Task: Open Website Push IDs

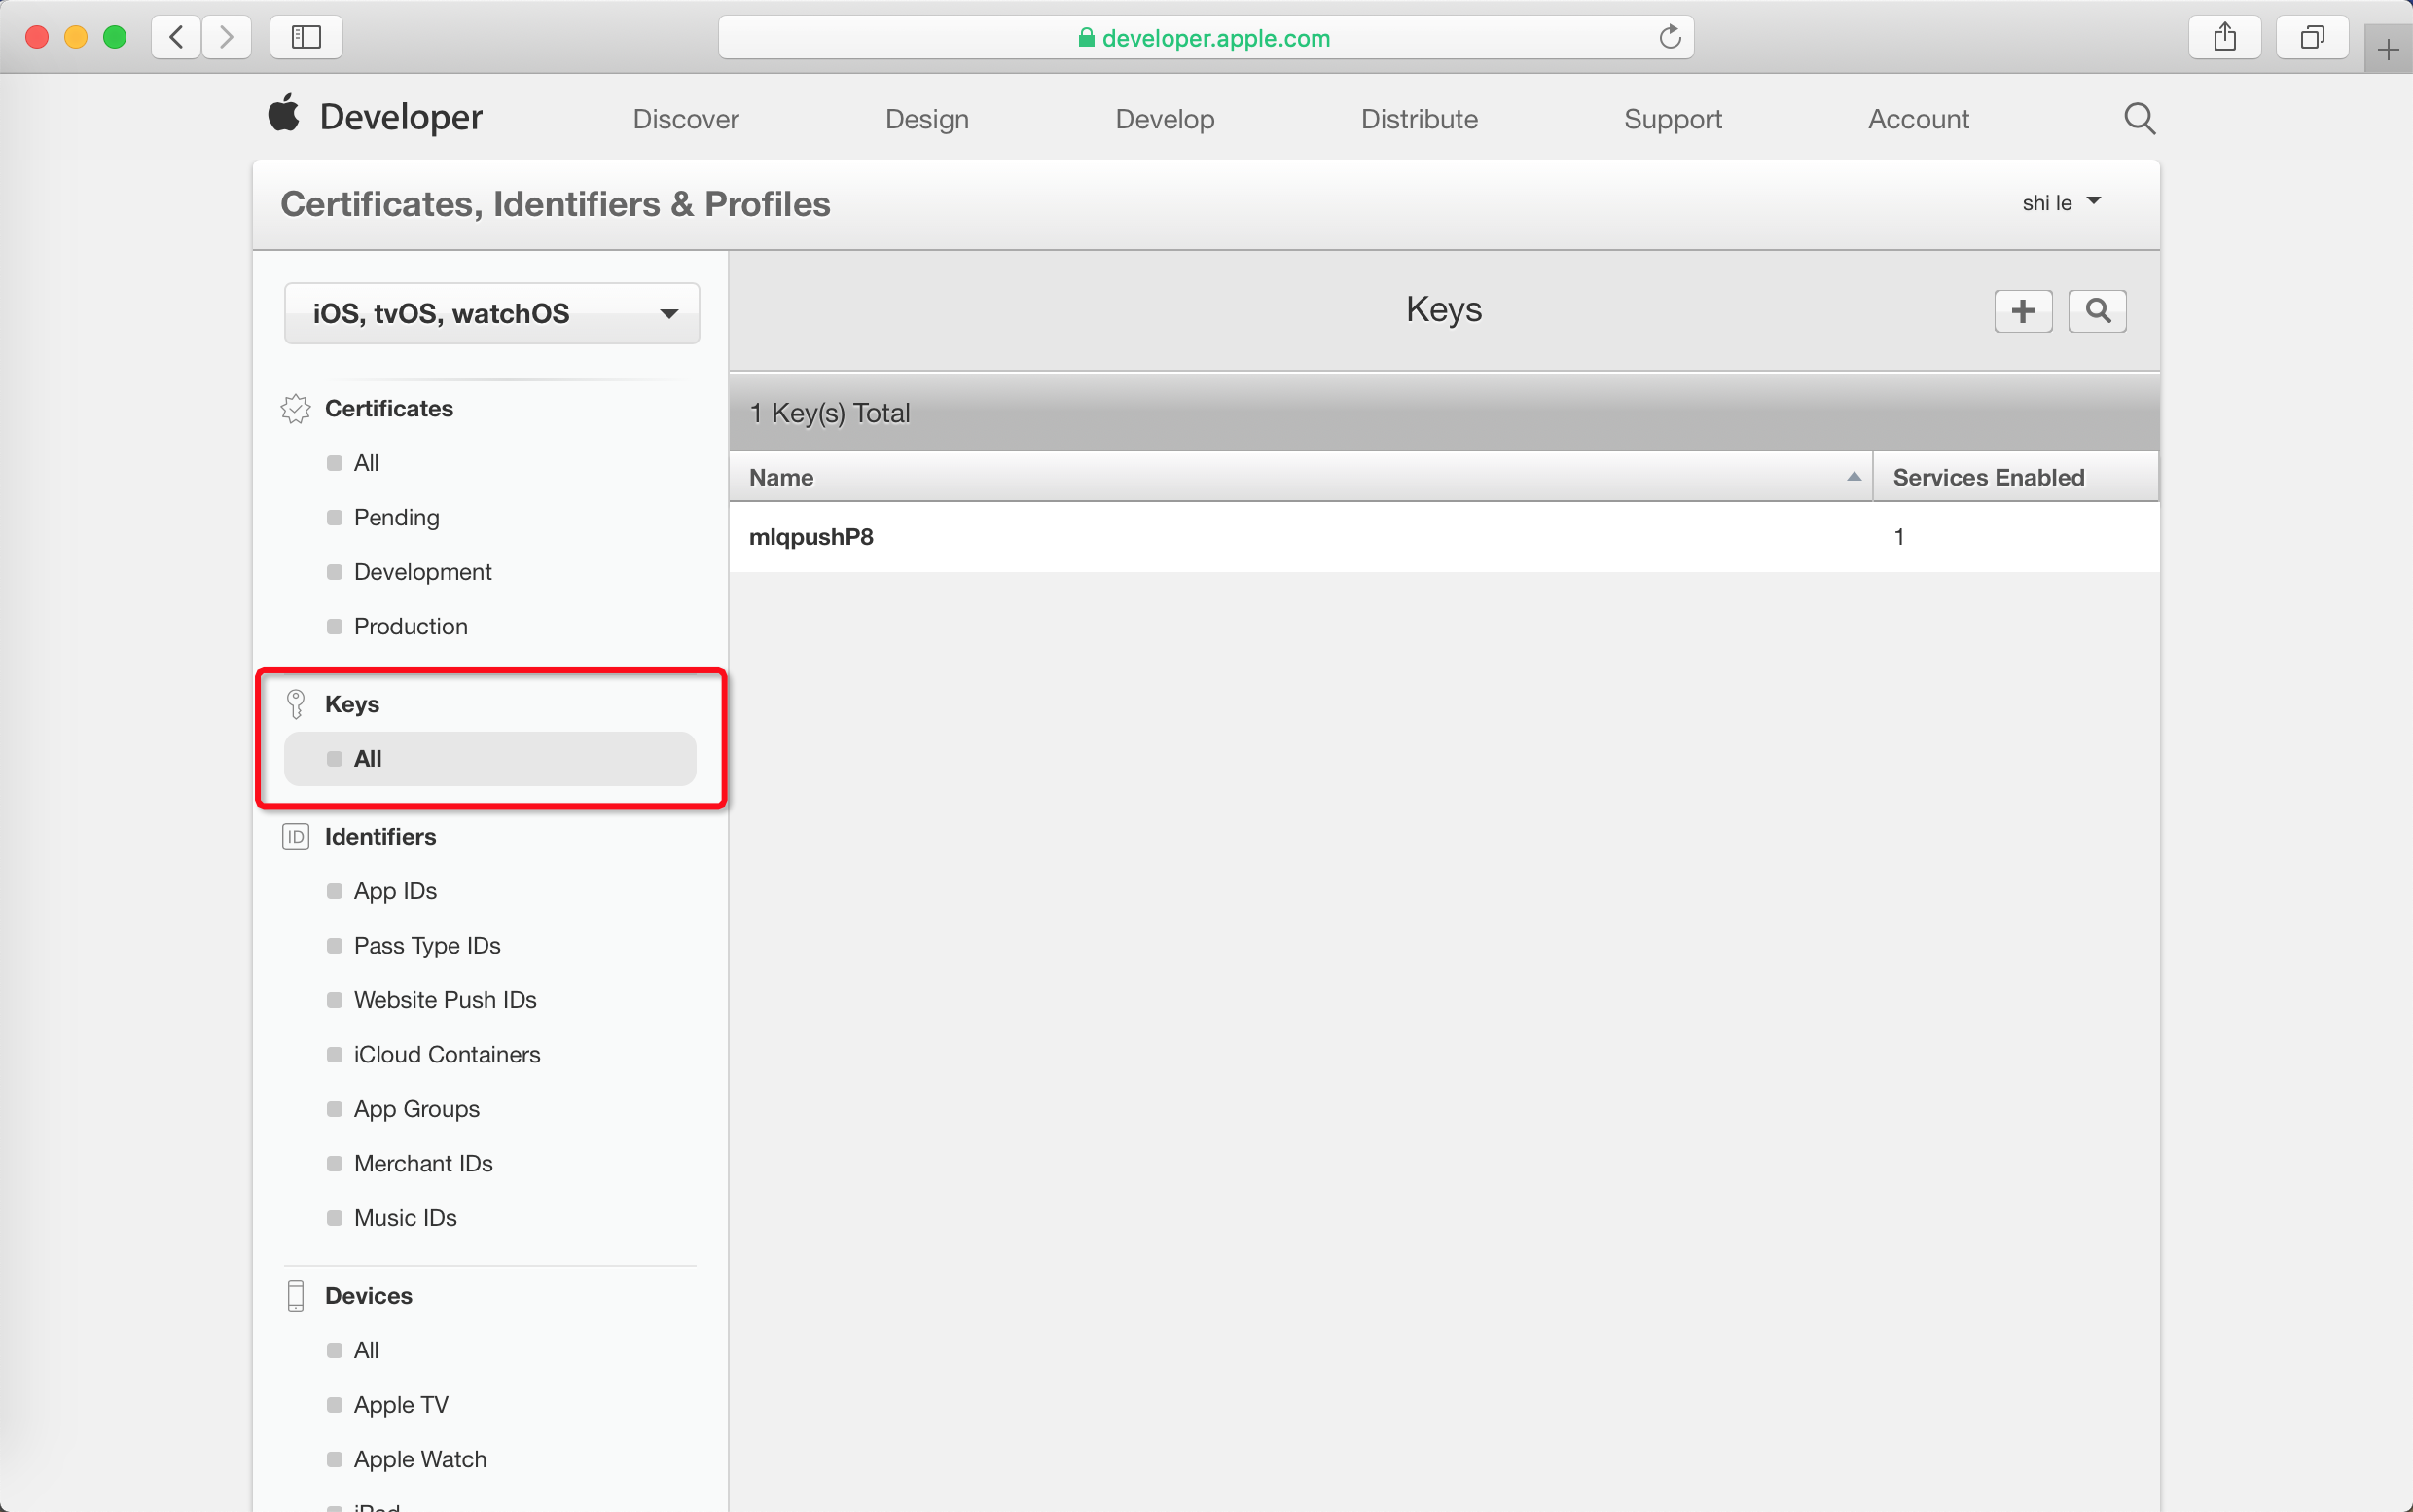Action: click(x=445, y=1000)
